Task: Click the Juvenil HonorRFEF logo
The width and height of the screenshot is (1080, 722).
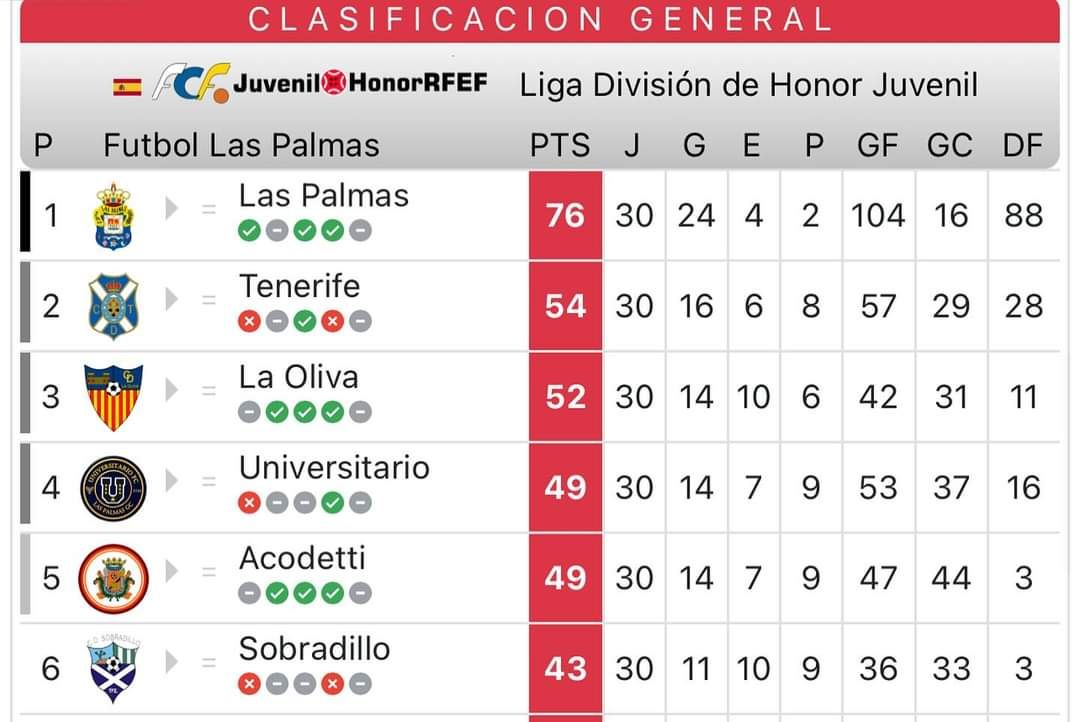Action: pos(360,83)
